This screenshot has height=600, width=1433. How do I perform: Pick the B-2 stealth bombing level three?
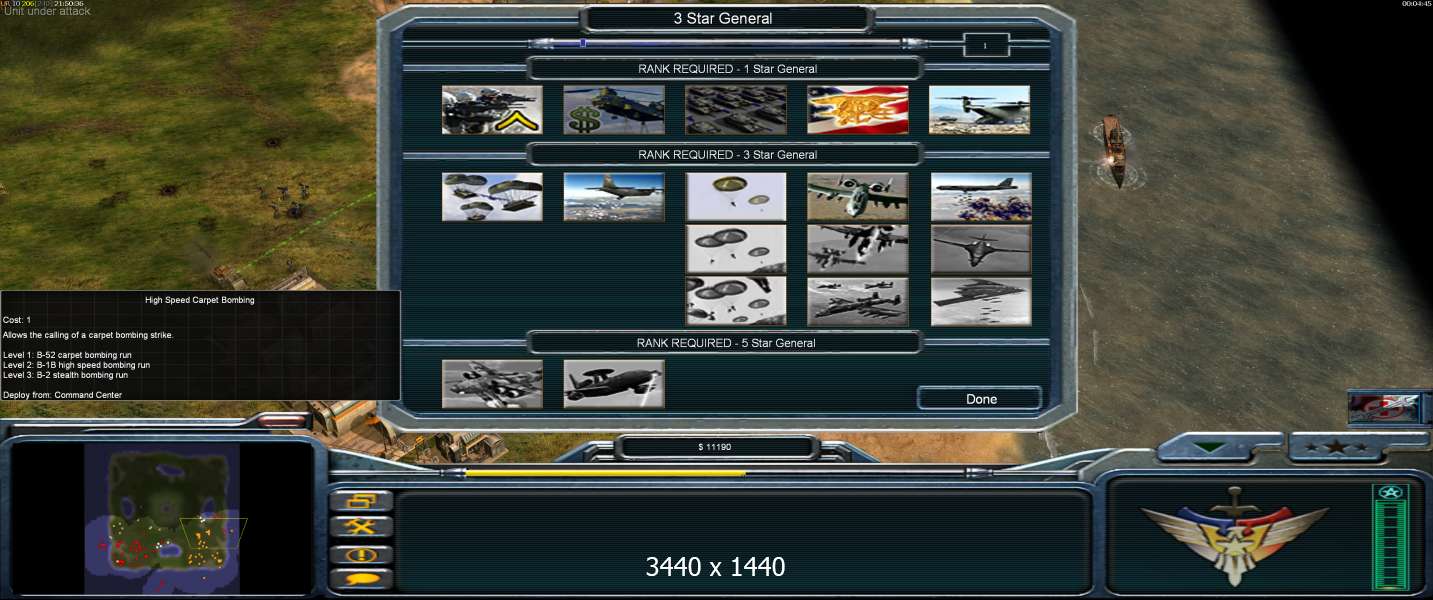(x=981, y=301)
